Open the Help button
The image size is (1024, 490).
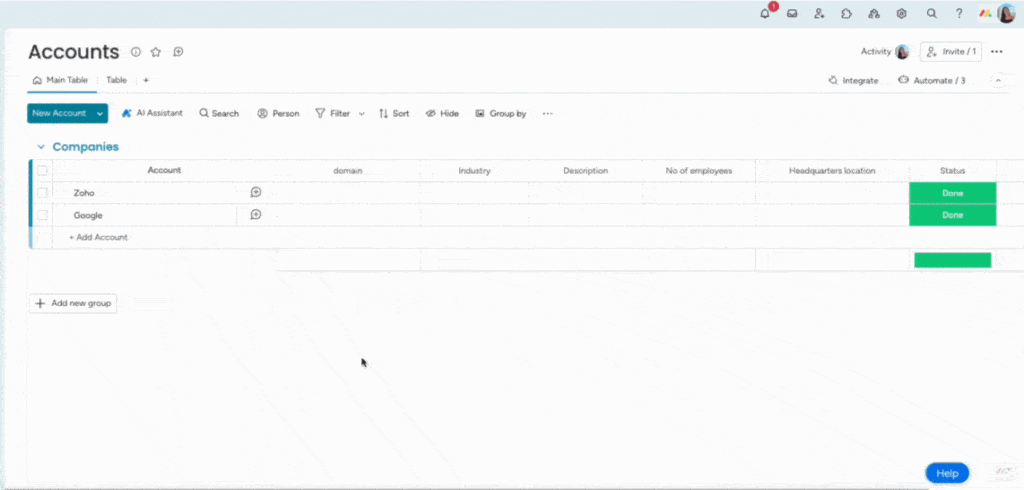(947, 473)
